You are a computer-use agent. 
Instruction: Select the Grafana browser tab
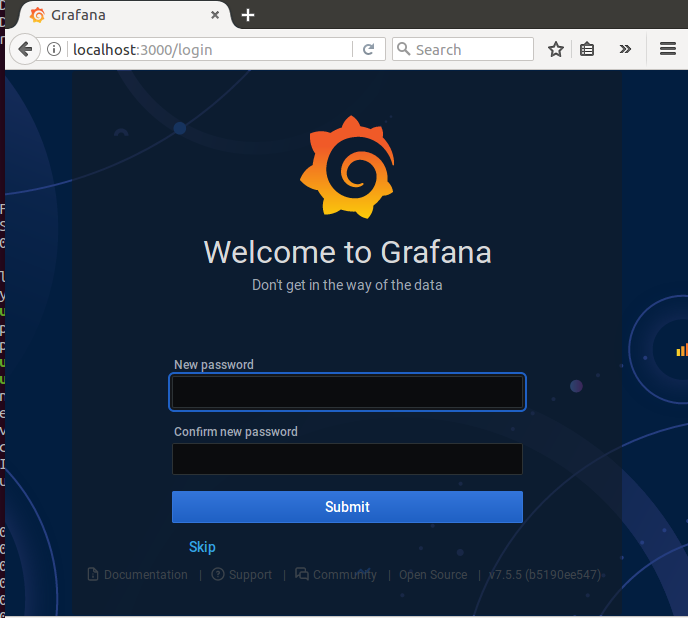pyautogui.click(x=125, y=15)
